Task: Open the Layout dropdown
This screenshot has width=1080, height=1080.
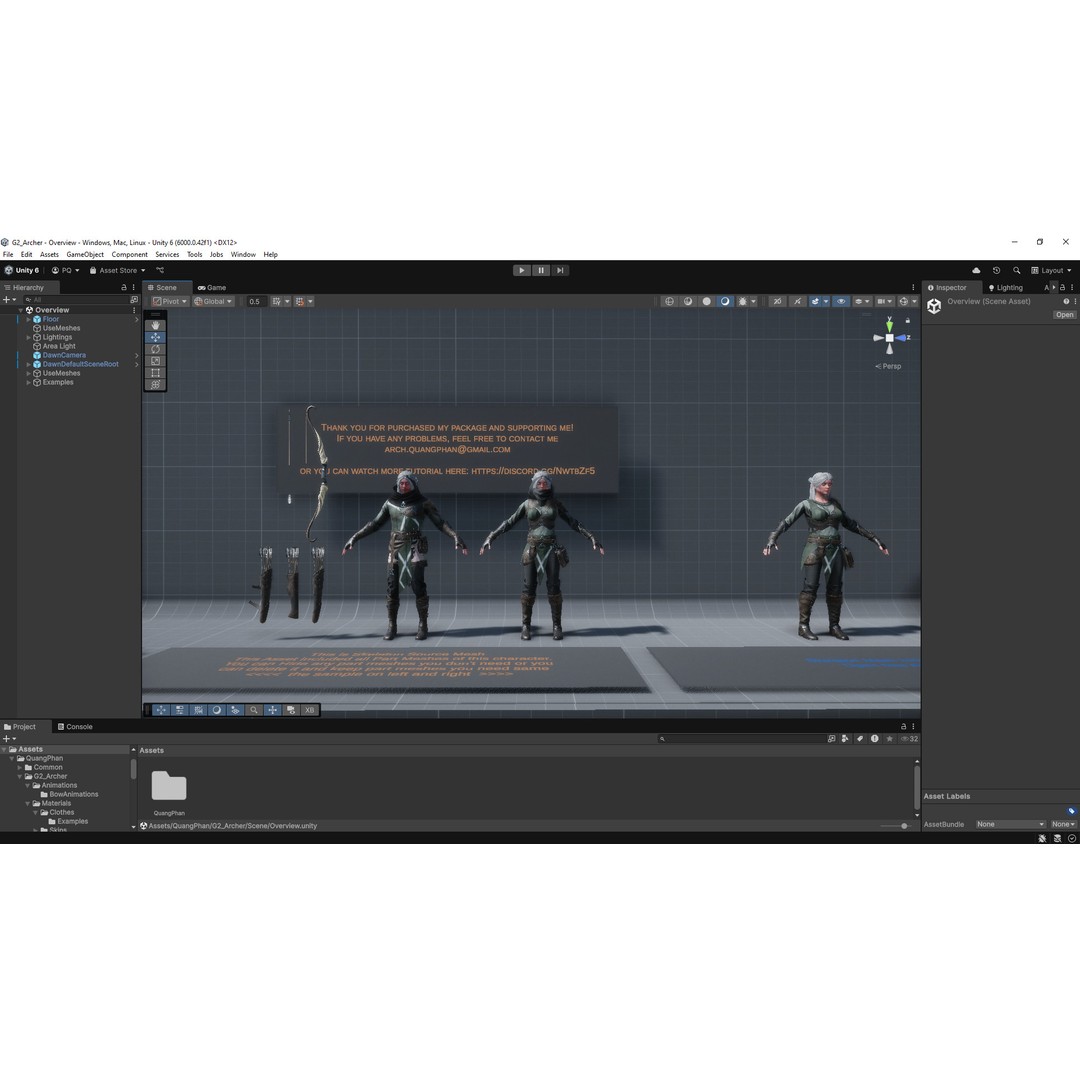Action: tap(1051, 271)
